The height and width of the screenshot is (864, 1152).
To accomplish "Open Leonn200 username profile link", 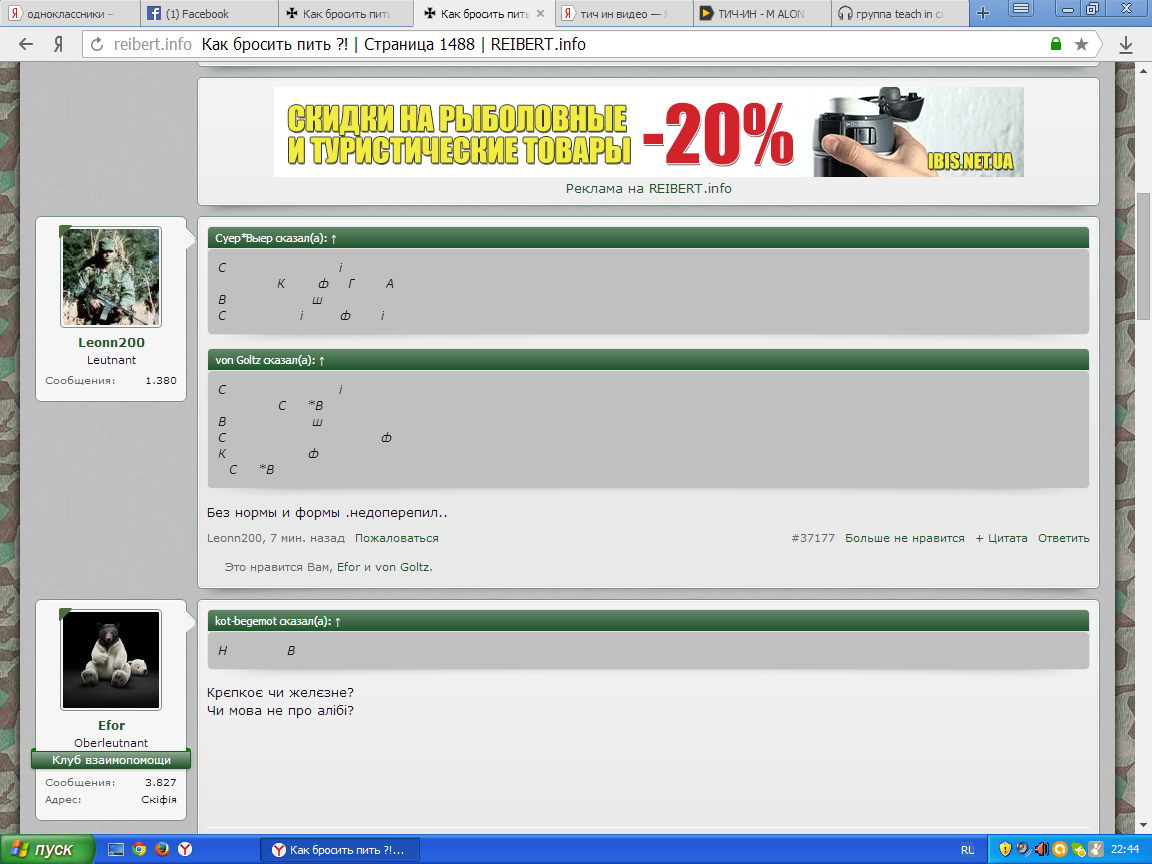I will pyautogui.click(x=112, y=342).
